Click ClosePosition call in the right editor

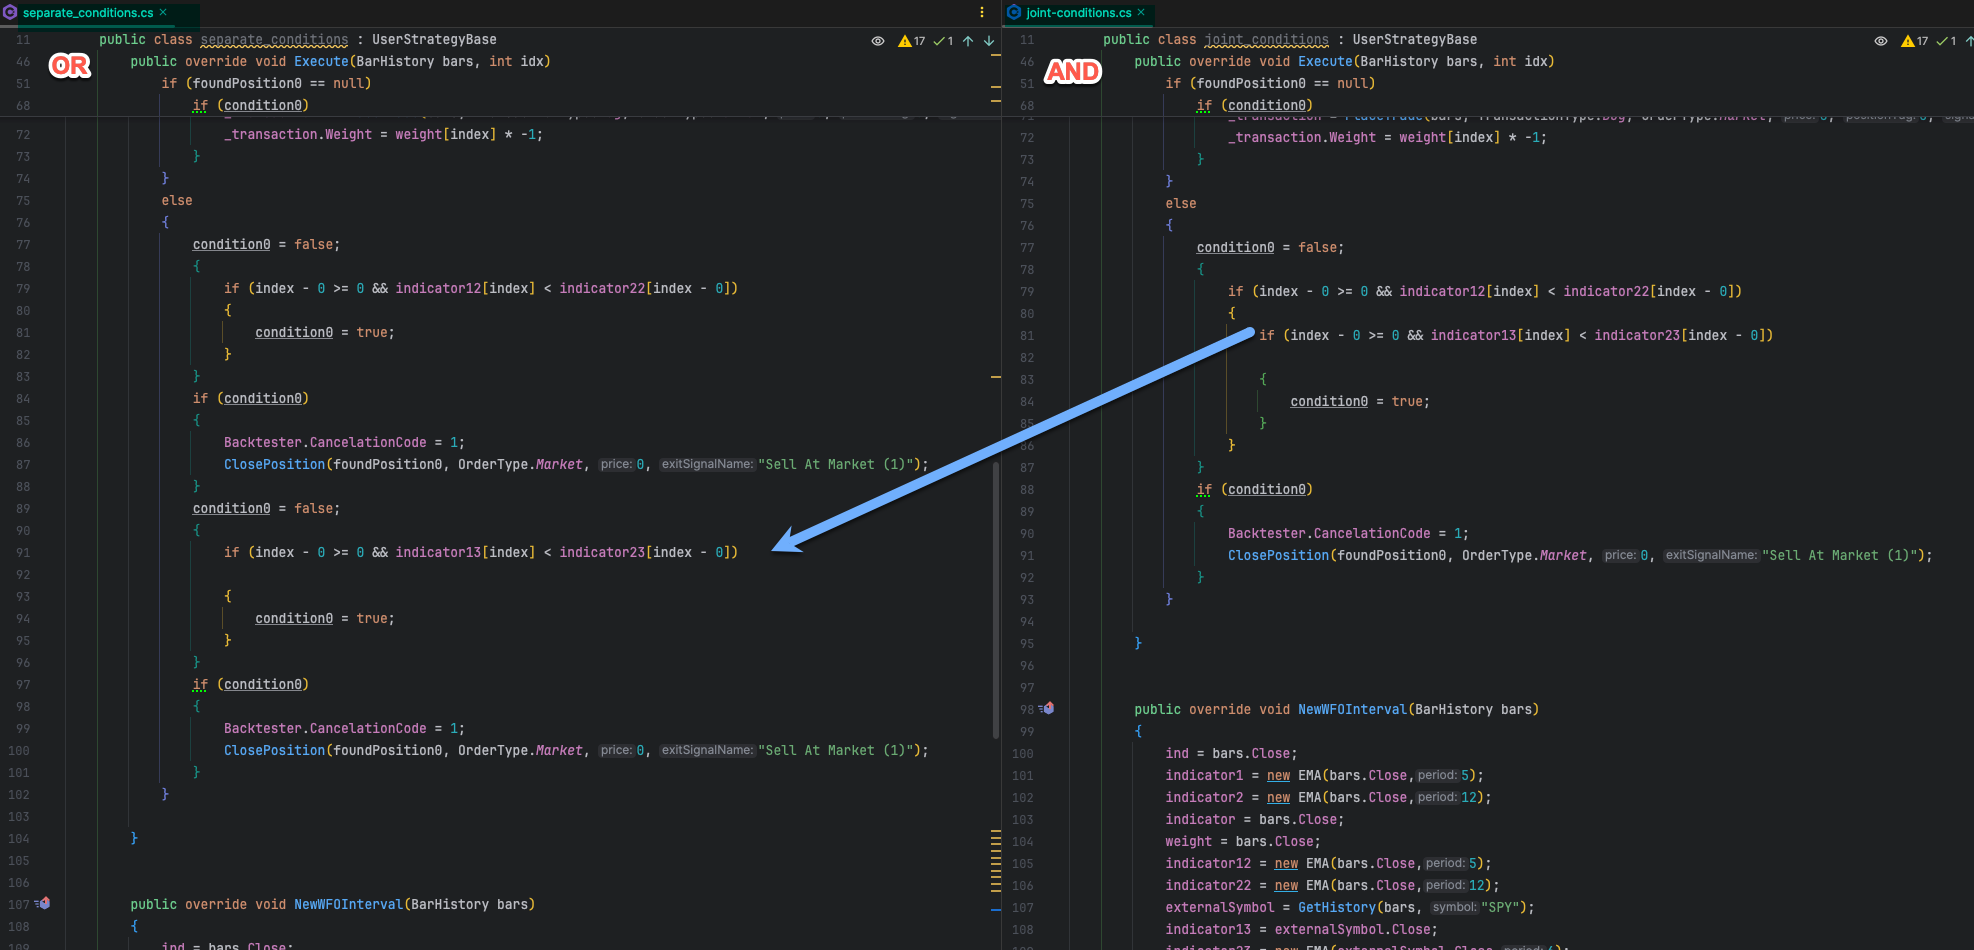click(x=1279, y=555)
